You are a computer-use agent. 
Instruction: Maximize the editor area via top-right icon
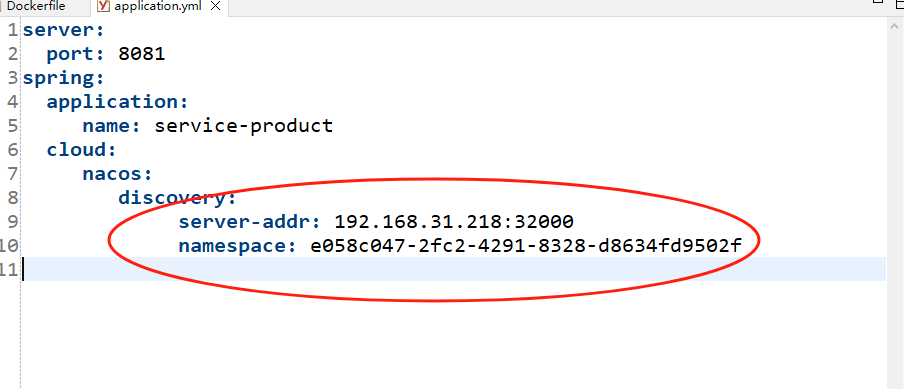pyautogui.click(x=899, y=2)
